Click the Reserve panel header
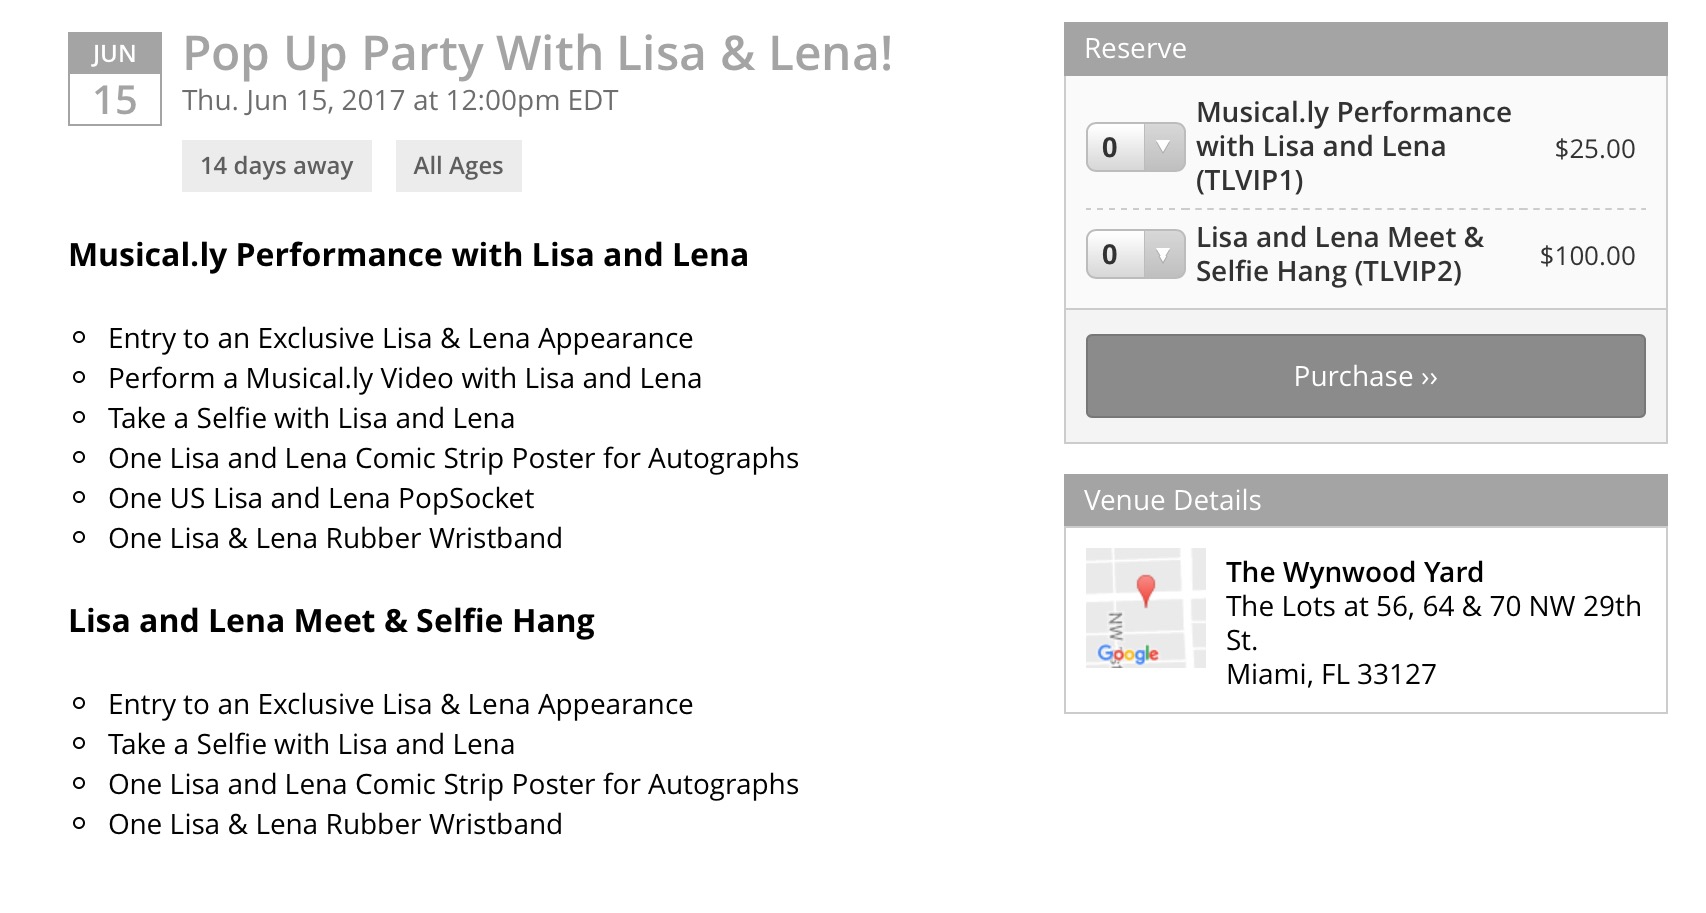The image size is (1706, 913). [1365, 49]
